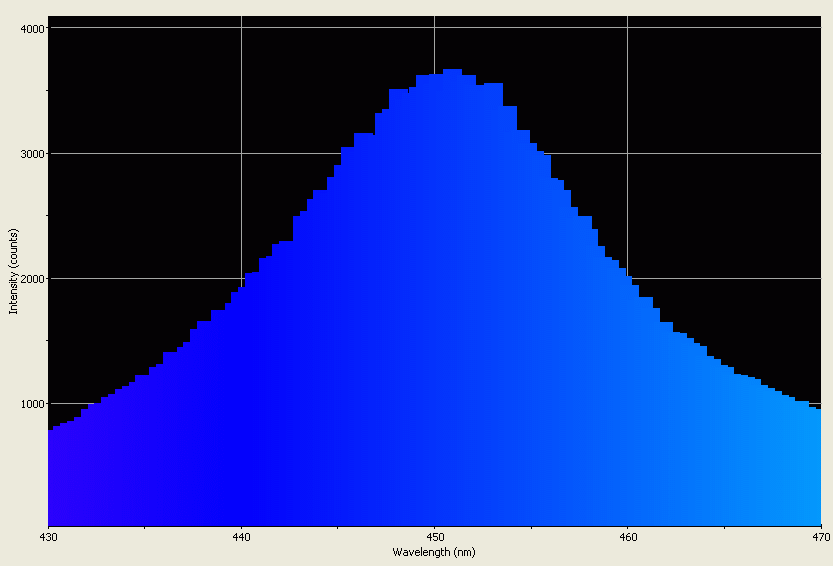
Task: Click the Intensity (counts) axis title
Action: (13, 272)
